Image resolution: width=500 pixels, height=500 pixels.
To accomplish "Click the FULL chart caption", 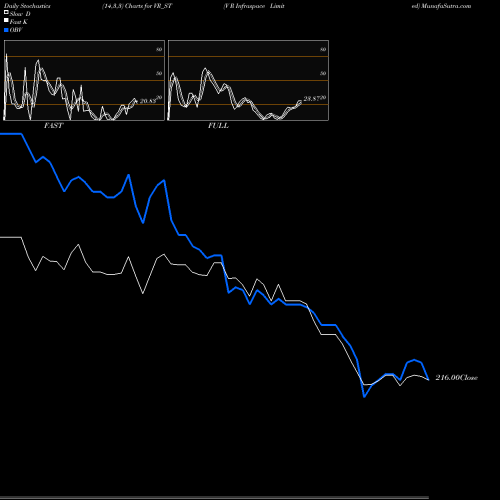I will [218, 126].
